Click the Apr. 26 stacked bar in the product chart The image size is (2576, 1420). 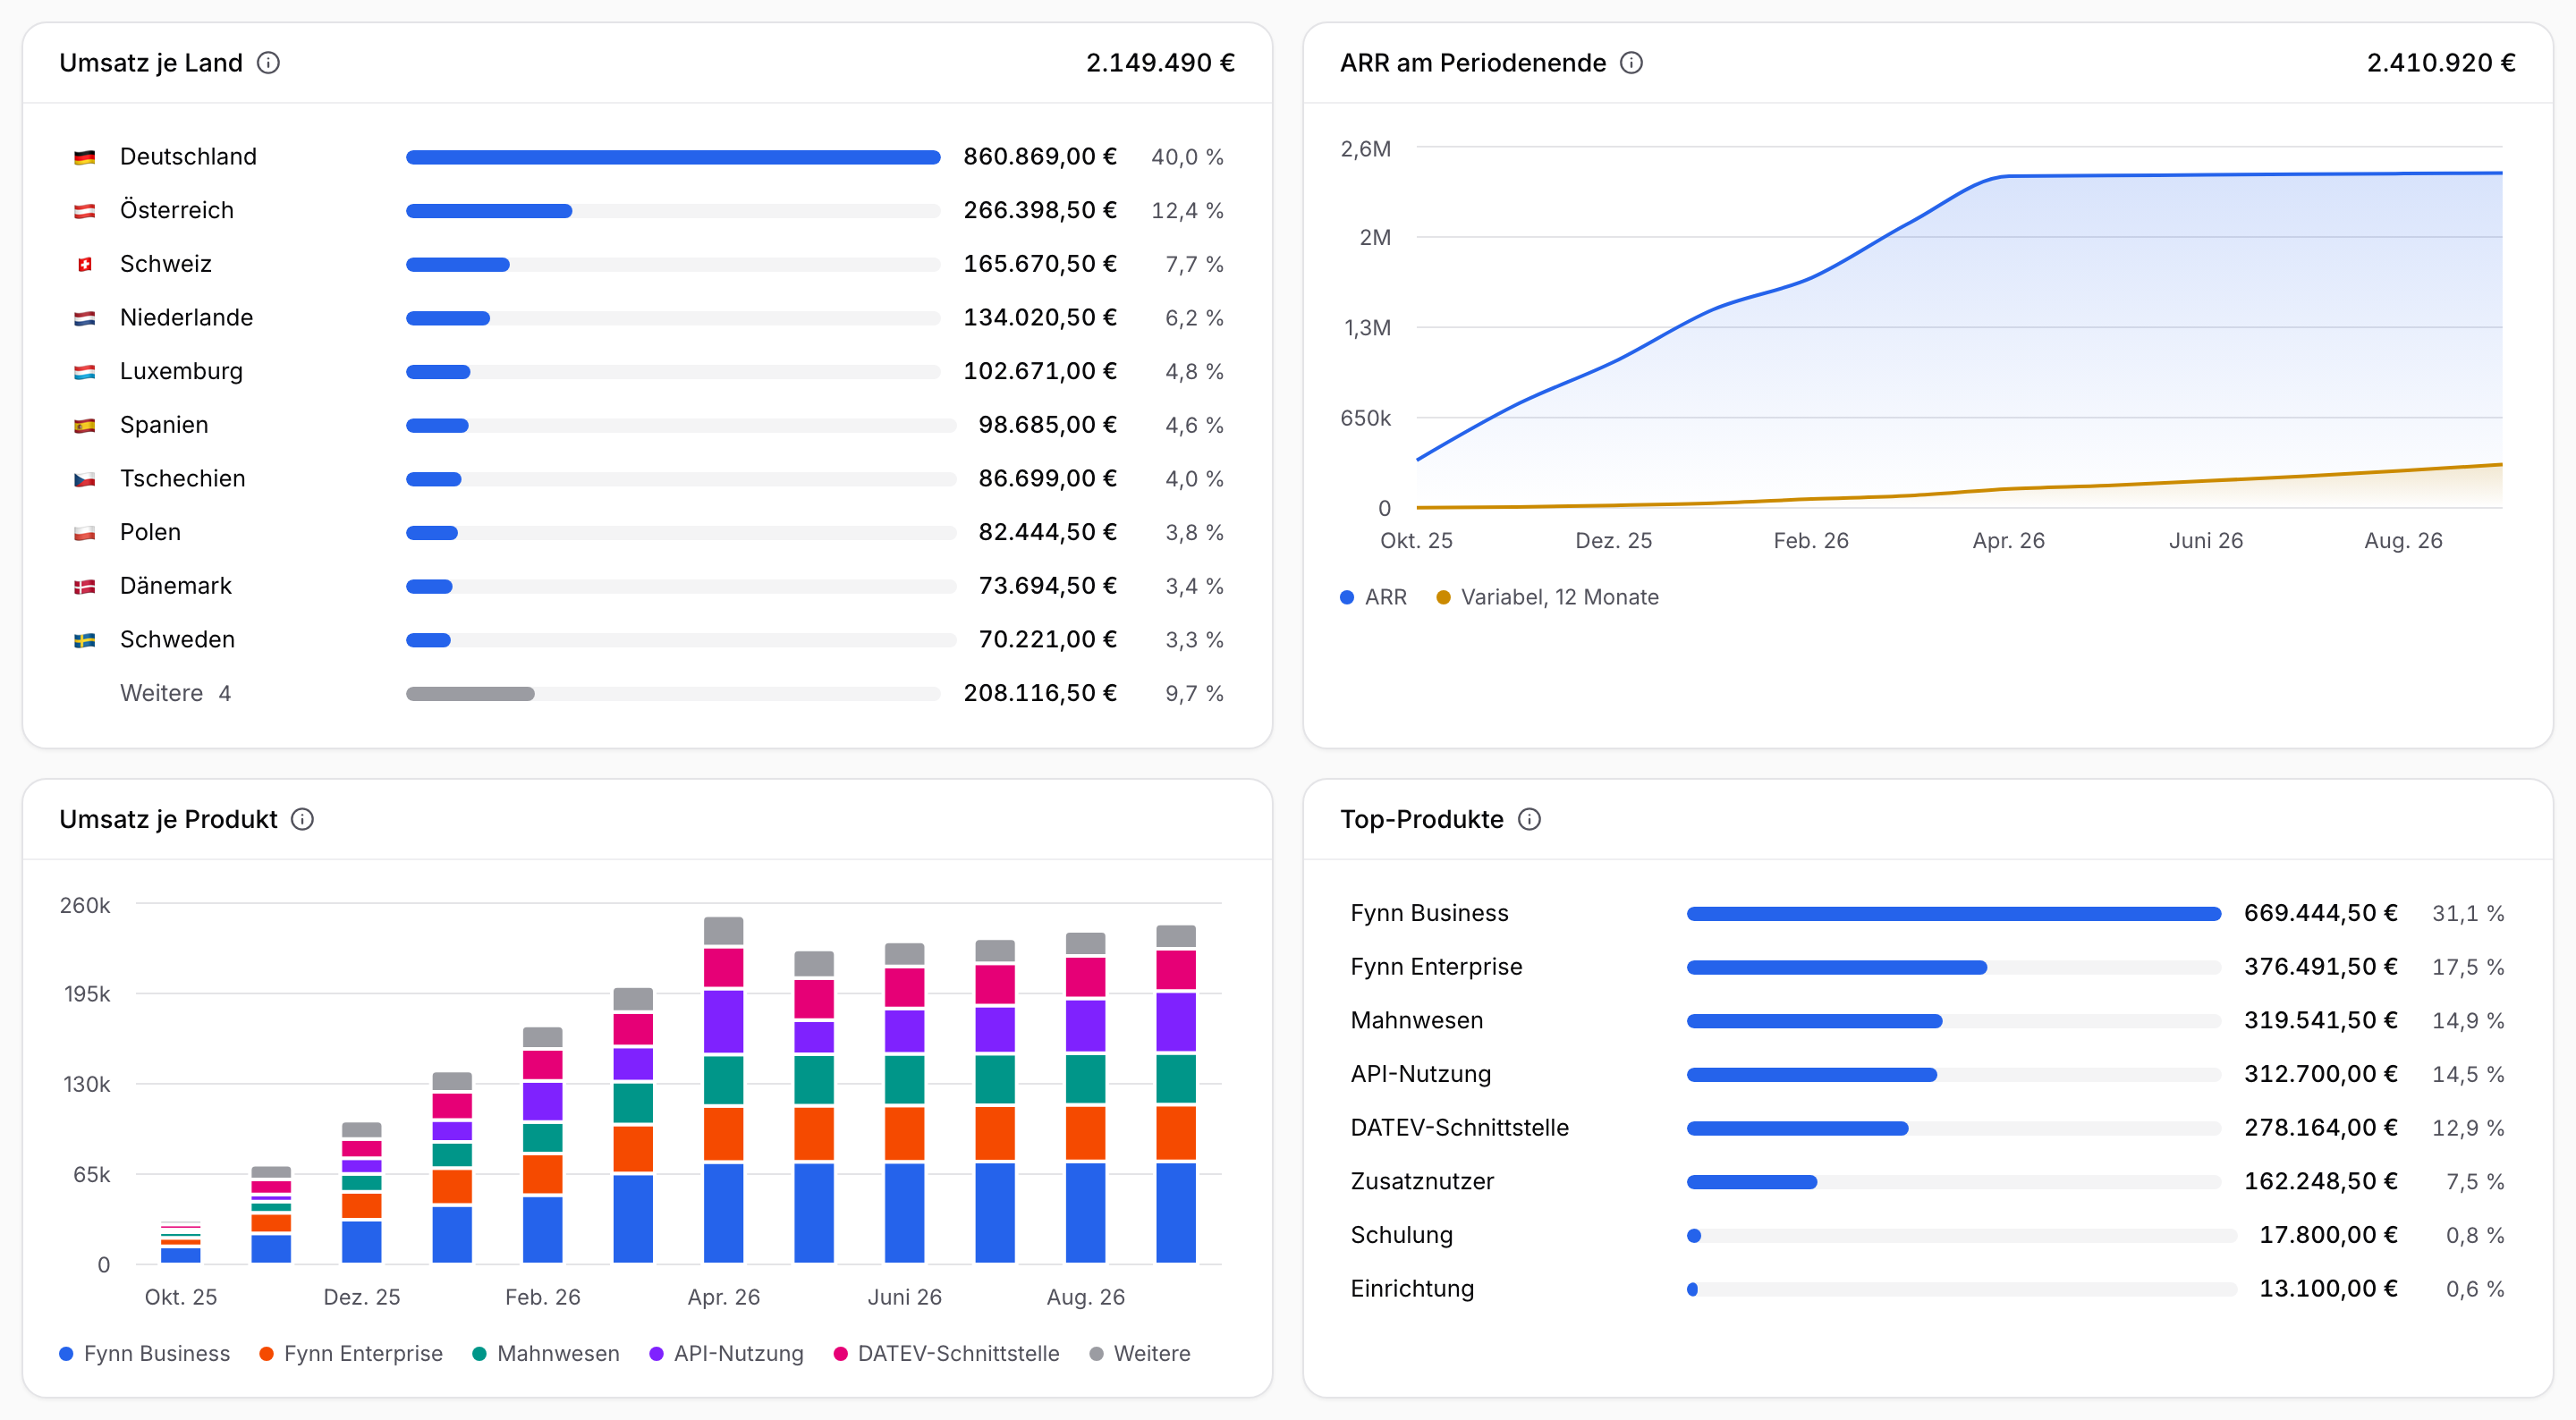pyautogui.click(x=723, y=1089)
